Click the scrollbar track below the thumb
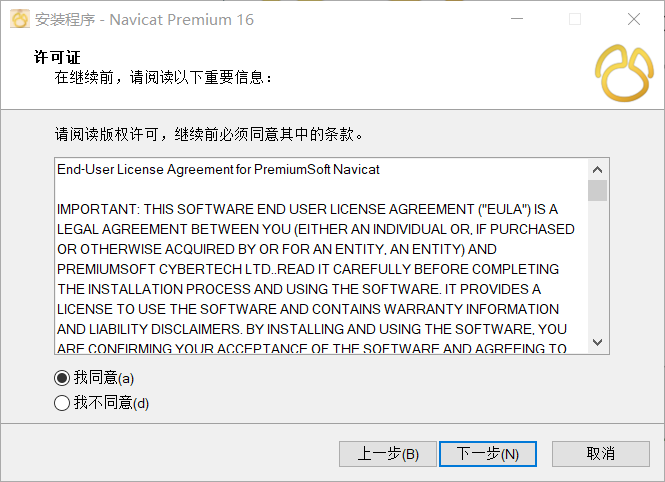The width and height of the screenshot is (665, 482). point(598,266)
